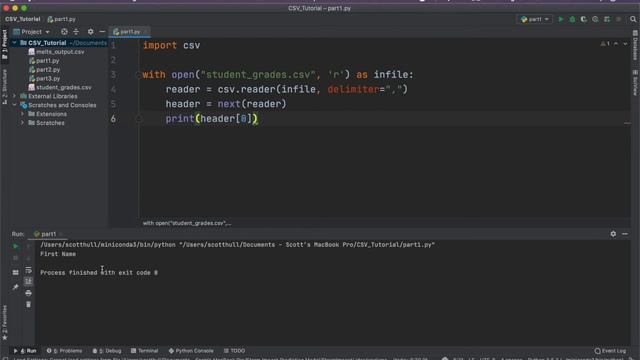
Task: Click part1.py breadcrumb in navigation bar
Action: (x=61, y=19)
